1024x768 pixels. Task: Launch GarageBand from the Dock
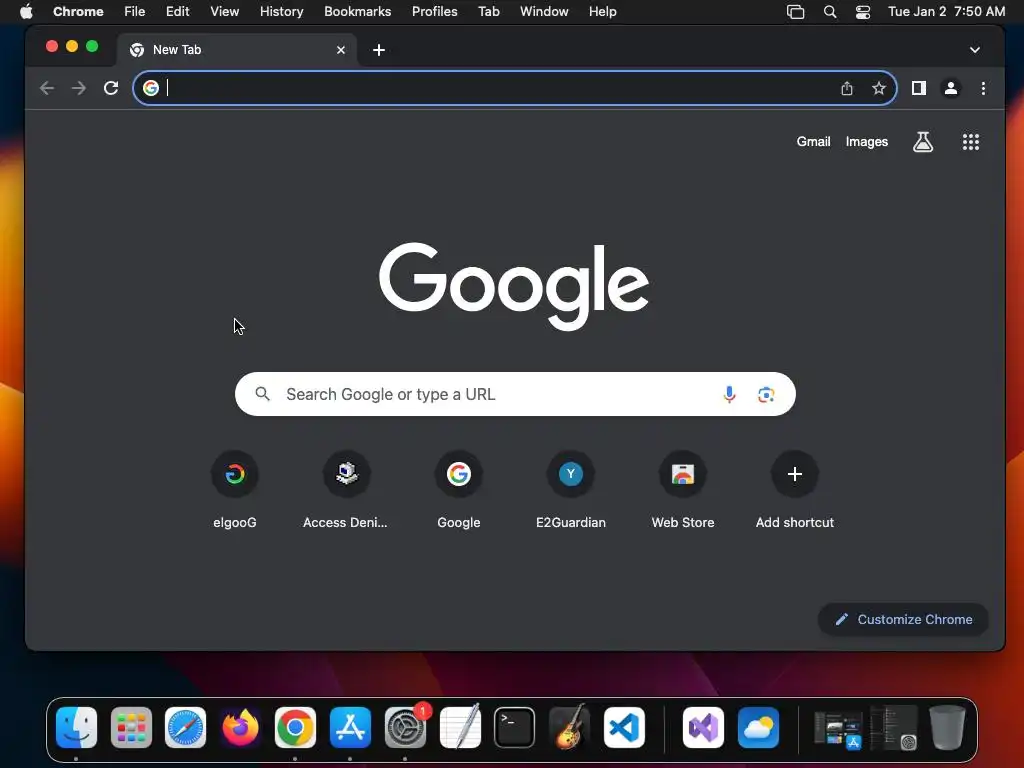tap(569, 728)
